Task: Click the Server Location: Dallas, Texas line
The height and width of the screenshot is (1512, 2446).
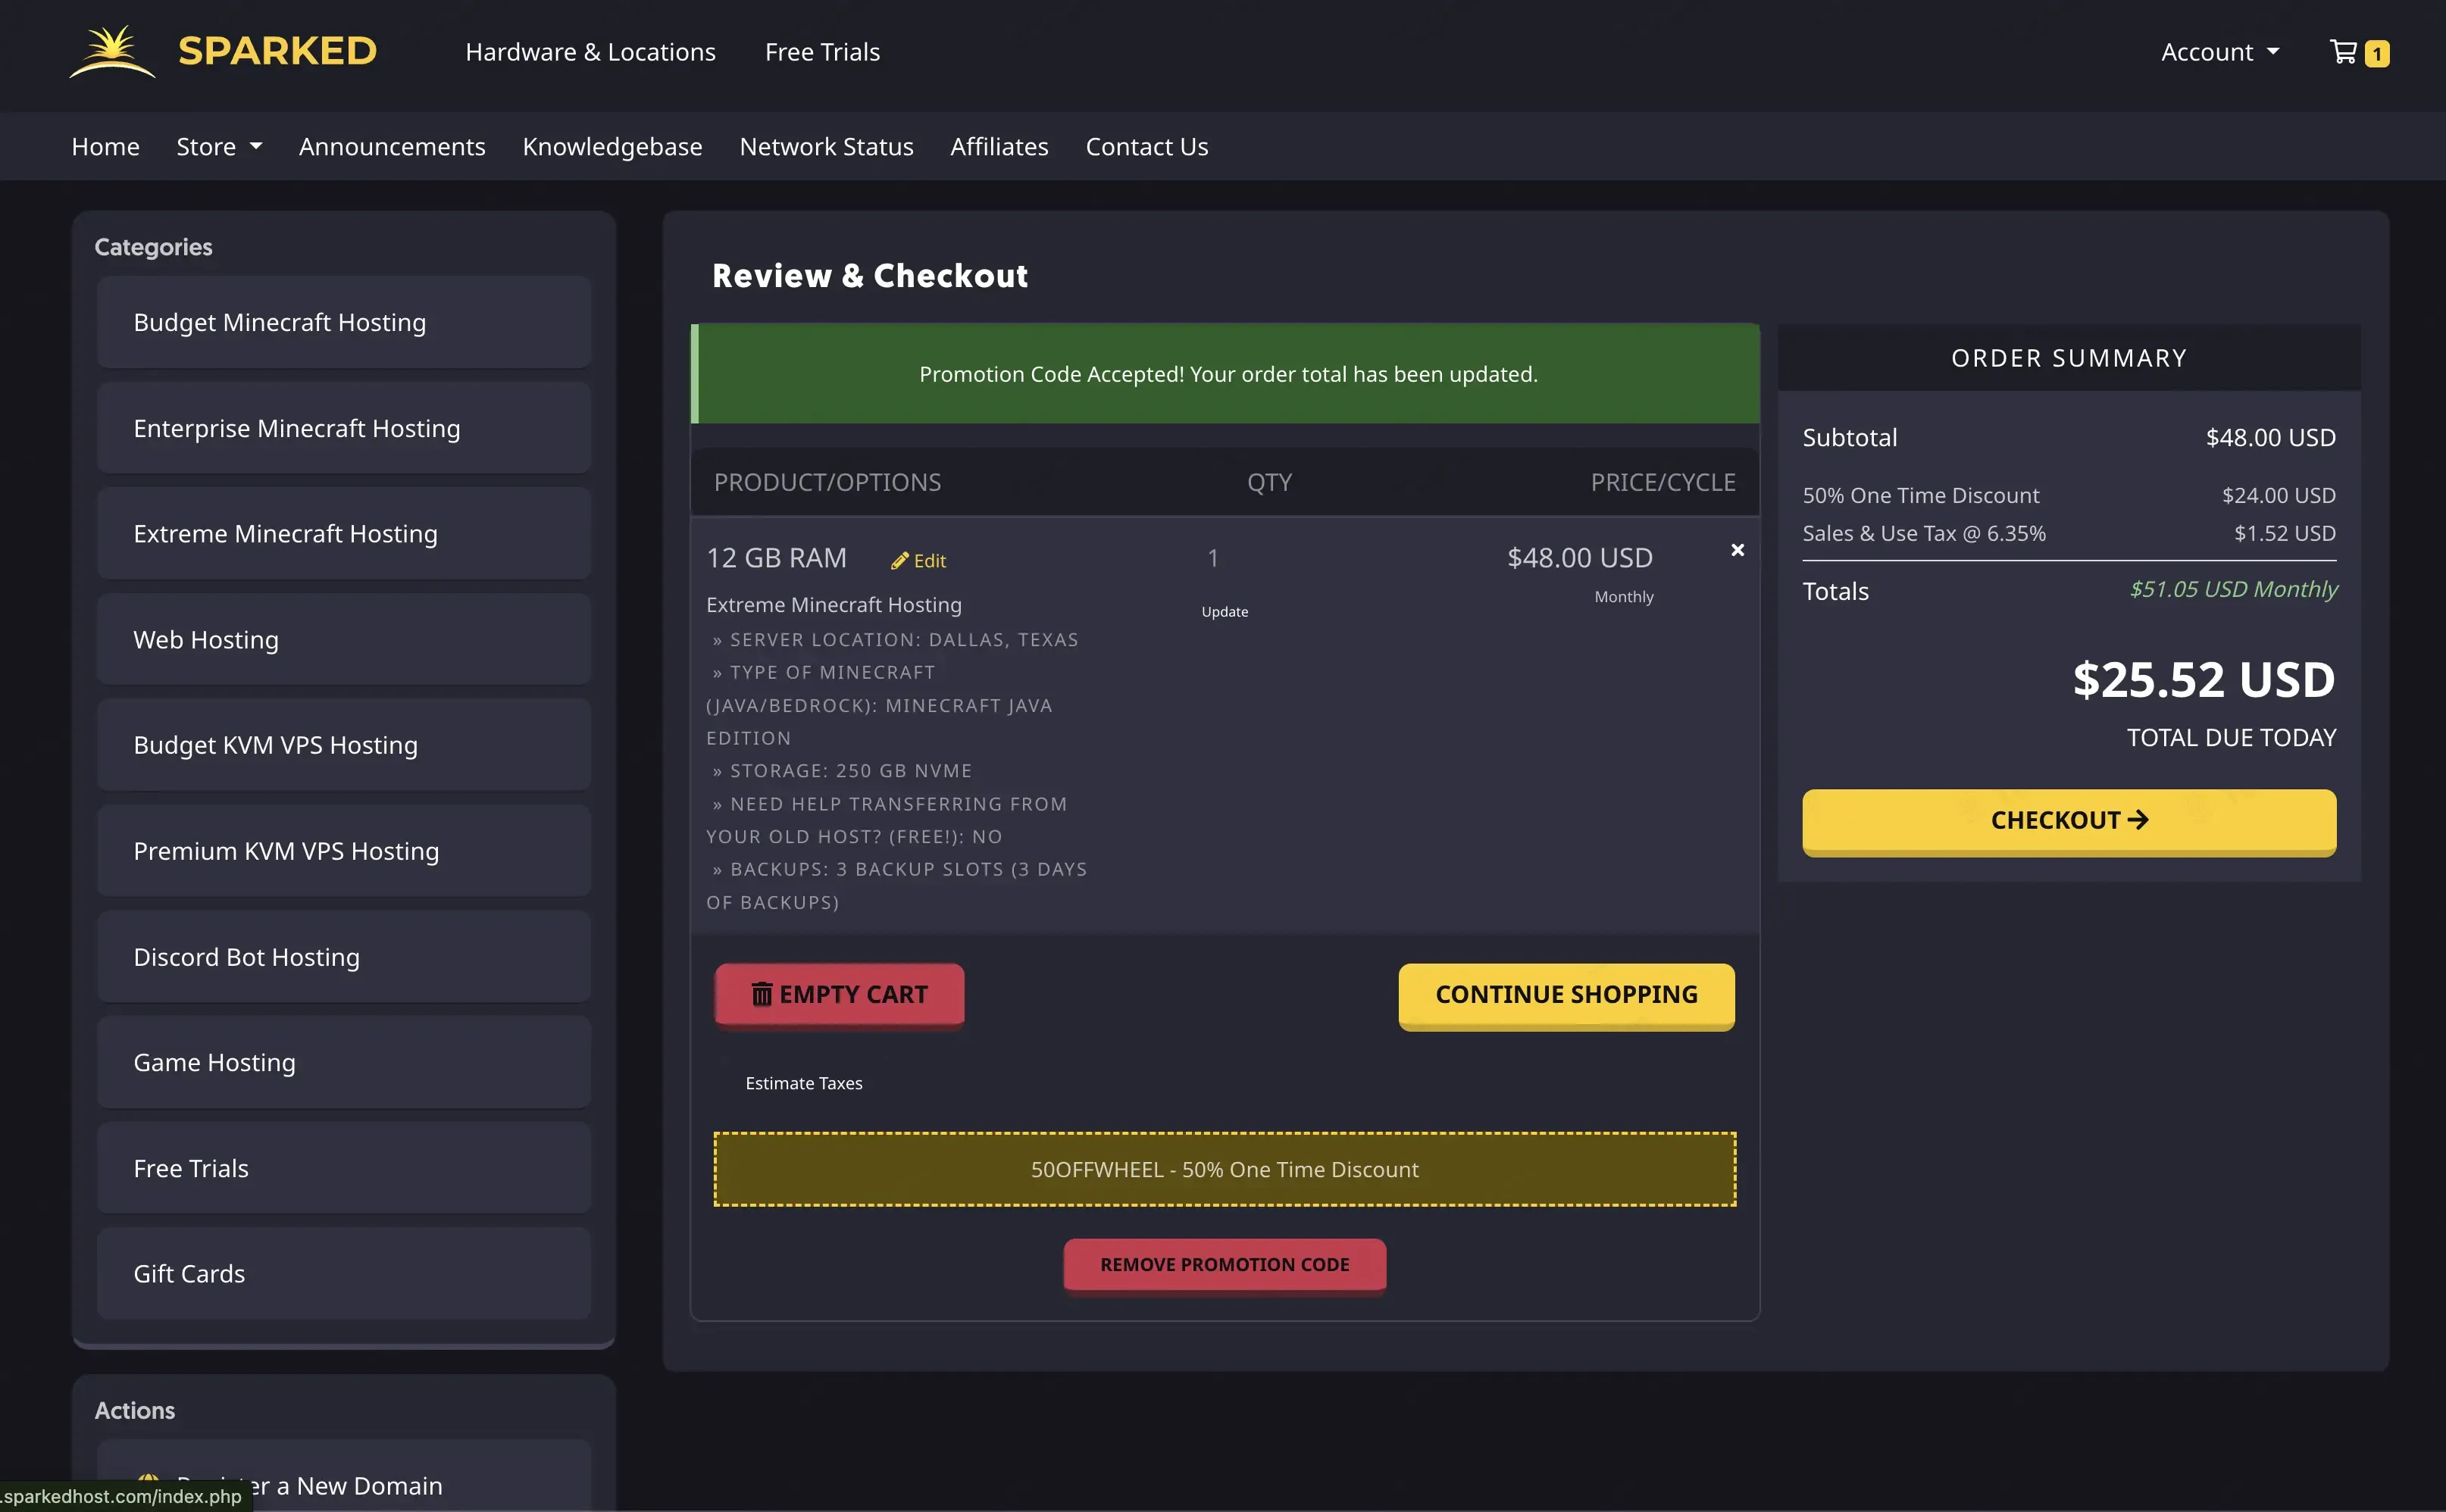Action: (895, 640)
